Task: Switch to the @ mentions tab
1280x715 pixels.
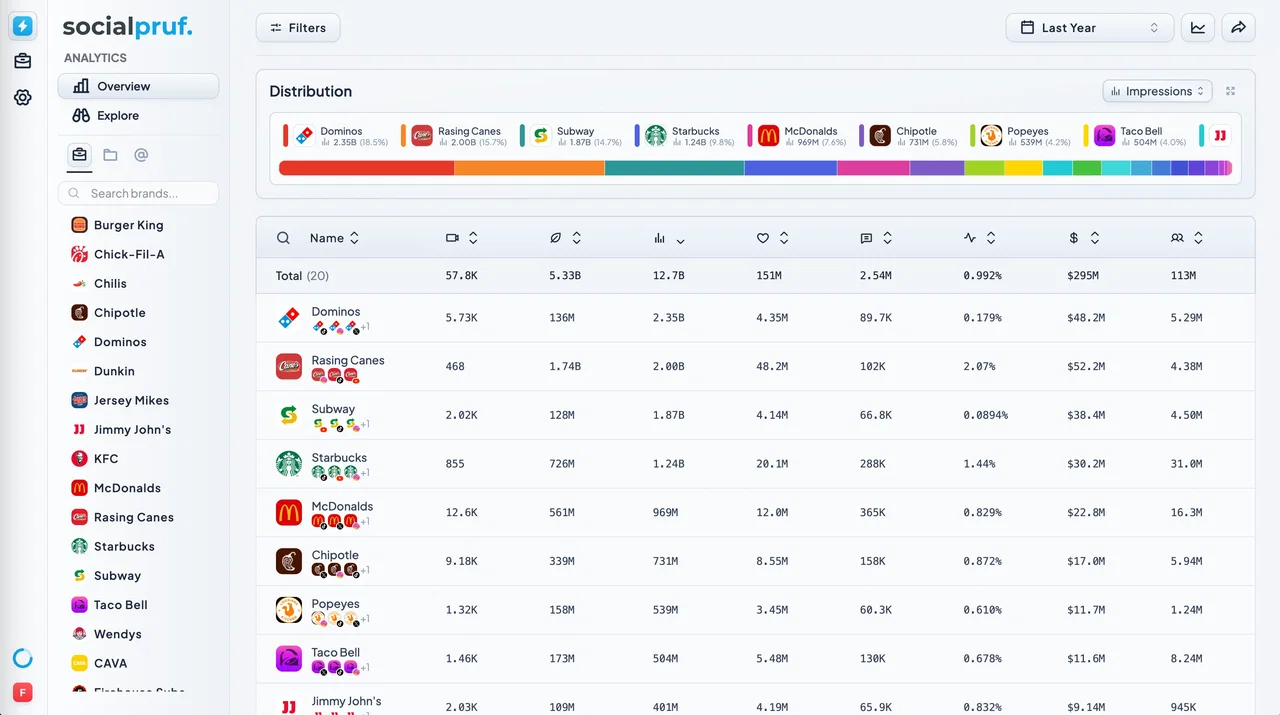Action: coord(141,155)
